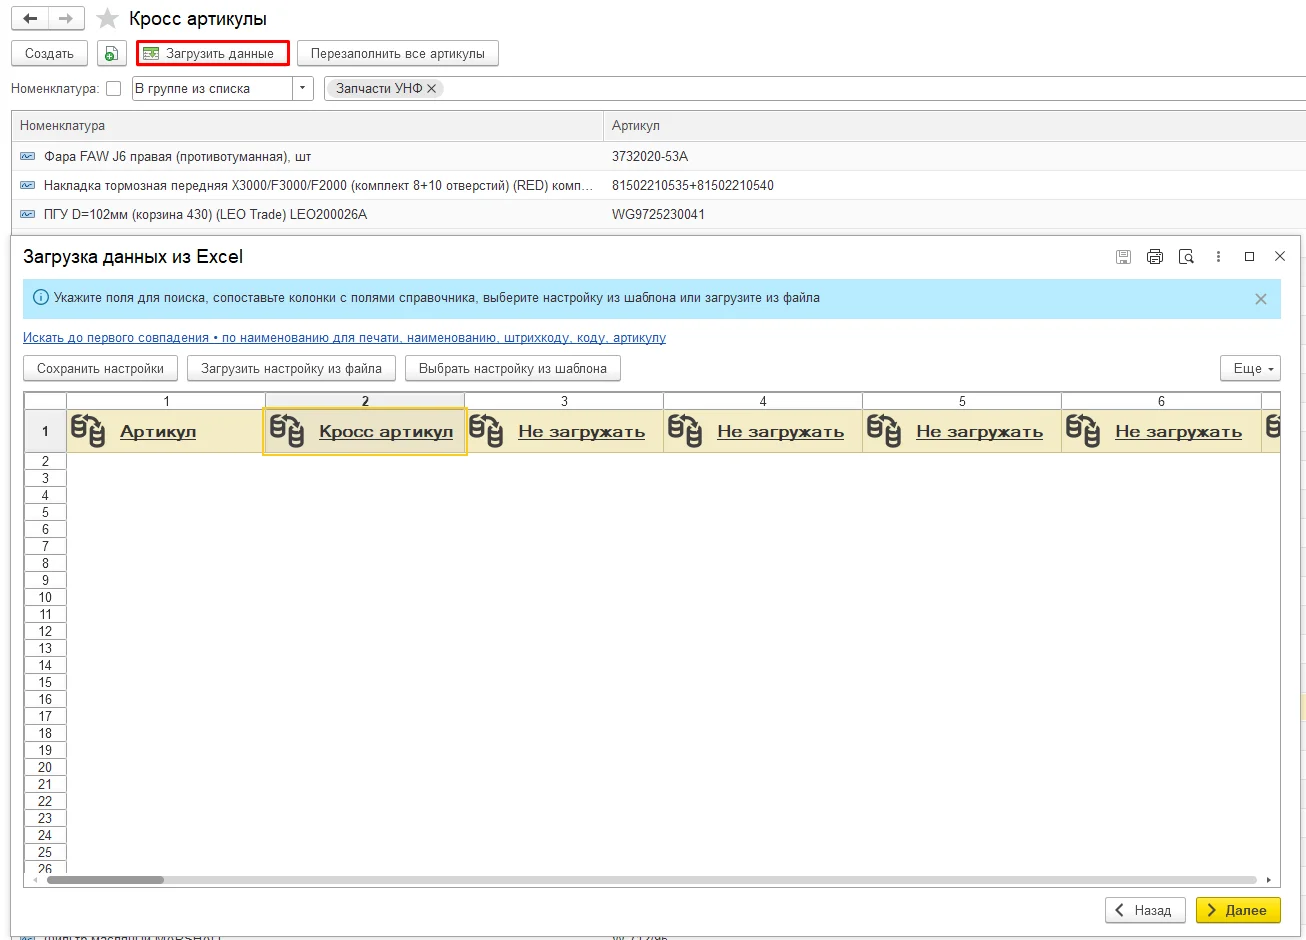Dismiss the blue info hint banner
The width and height of the screenshot is (1306, 940).
coord(1261,299)
